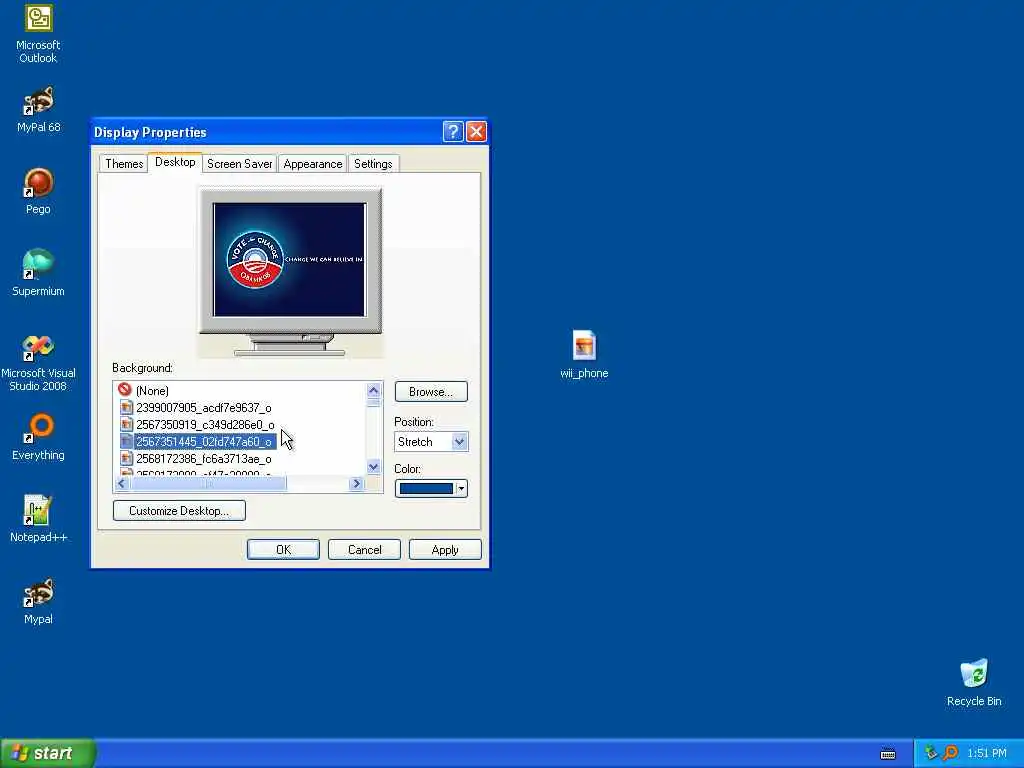Click Cancel in Display Properties
Viewport: 1024px width, 768px height.
click(x=364, y=550)
